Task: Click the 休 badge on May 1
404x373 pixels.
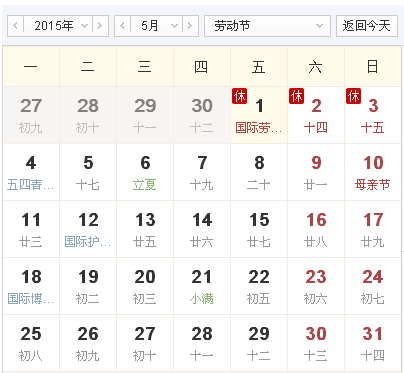Action: click(x=239, y=96)
